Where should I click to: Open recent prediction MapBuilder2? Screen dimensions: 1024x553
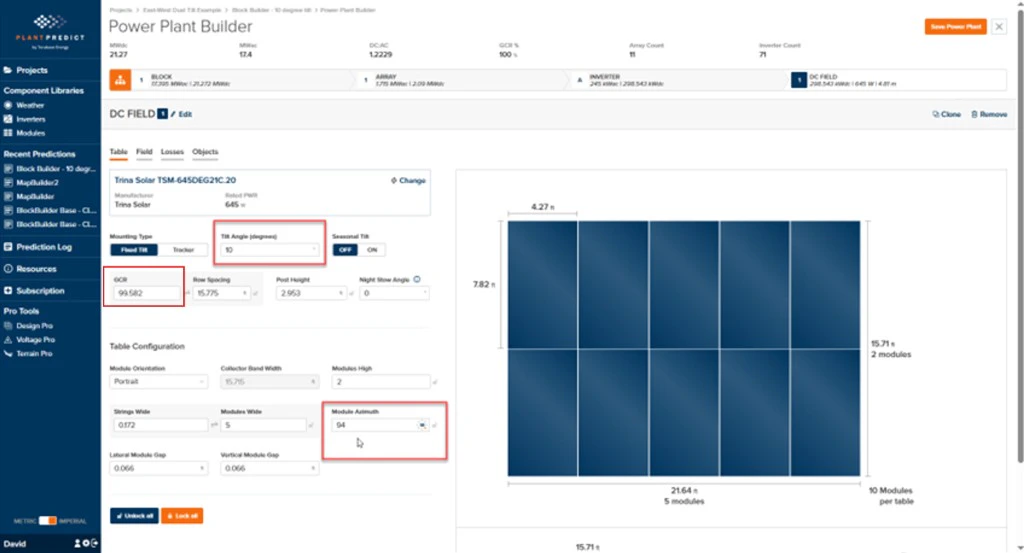coord(31,182)
